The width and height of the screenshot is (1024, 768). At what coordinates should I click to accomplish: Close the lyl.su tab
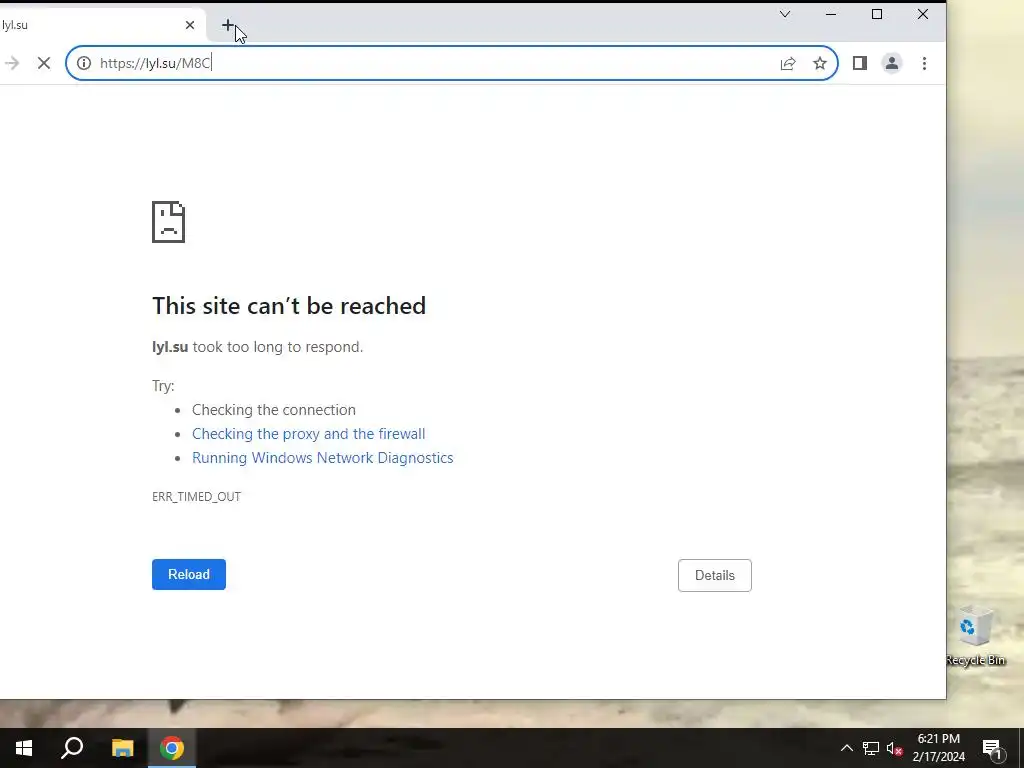coord(189,25)
